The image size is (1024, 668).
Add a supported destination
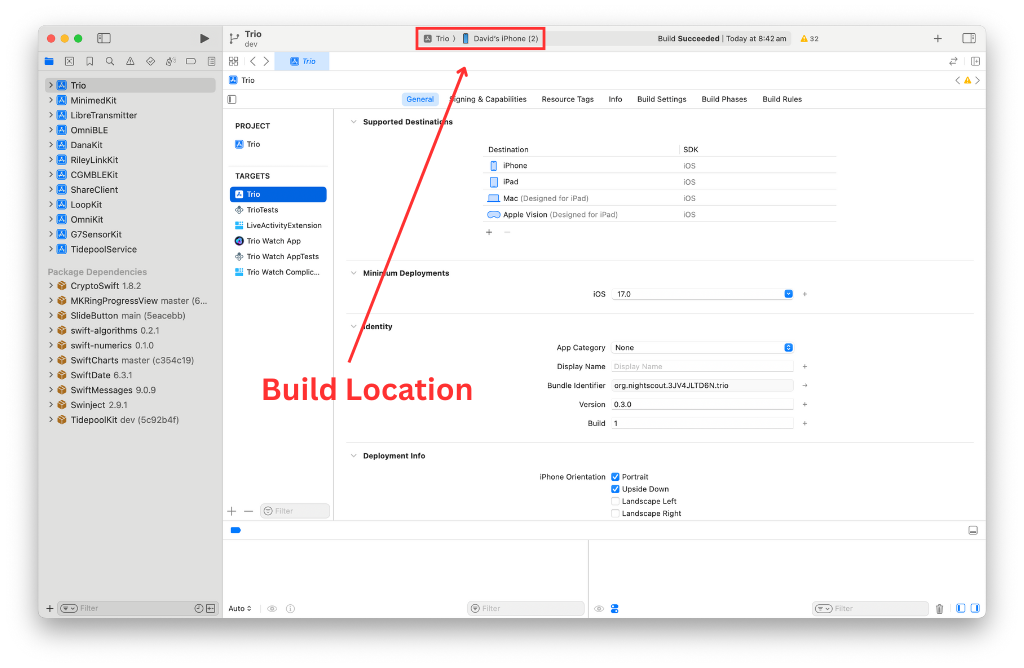click(489, 232)
